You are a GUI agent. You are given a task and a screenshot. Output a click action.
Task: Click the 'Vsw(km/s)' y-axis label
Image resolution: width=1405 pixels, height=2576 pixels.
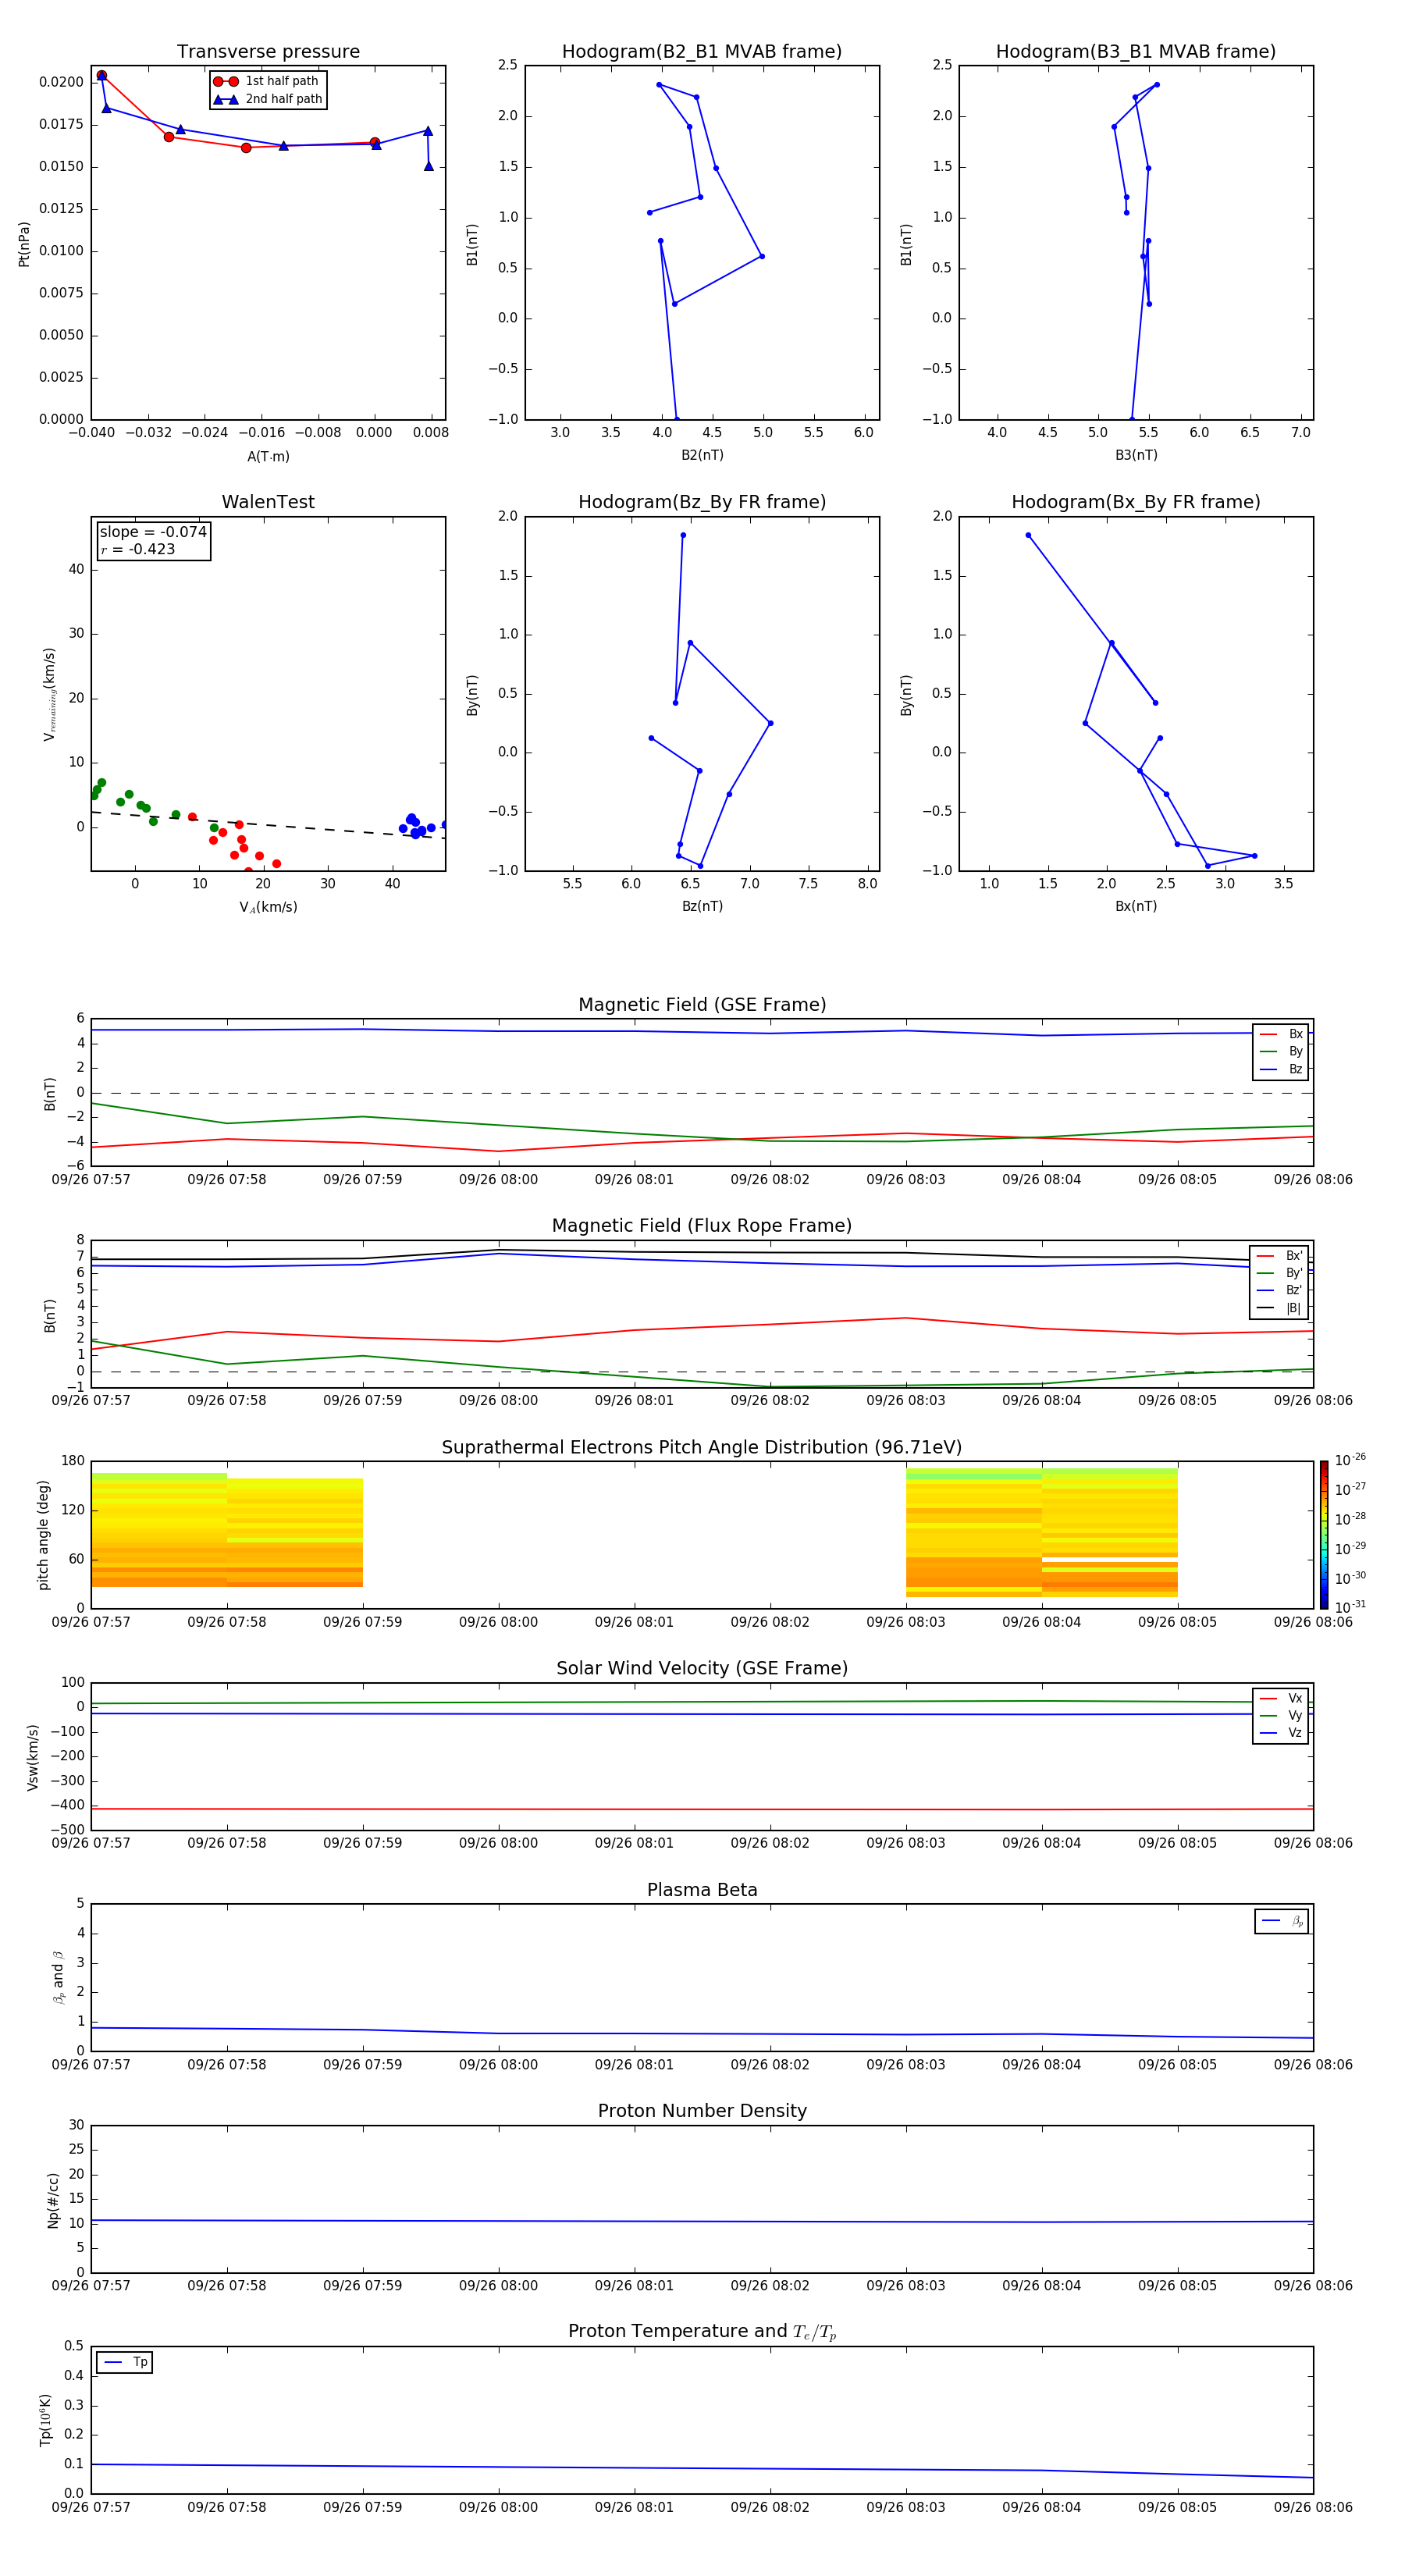[x=32, y=1757]
